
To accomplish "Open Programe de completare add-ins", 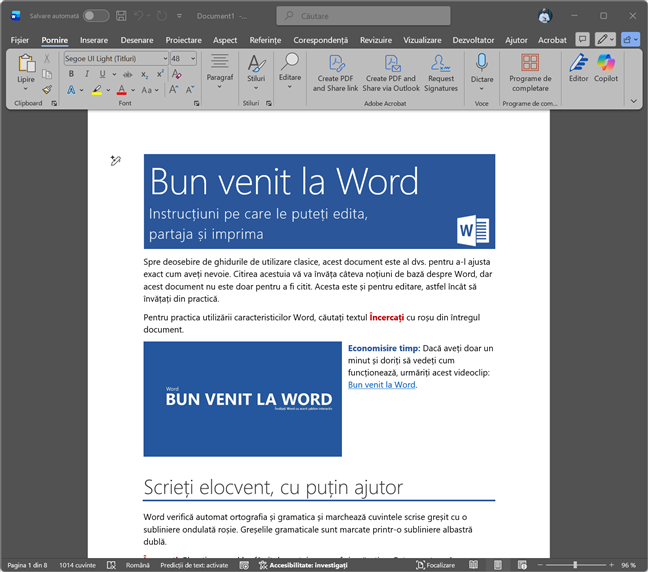I will 530,73.
